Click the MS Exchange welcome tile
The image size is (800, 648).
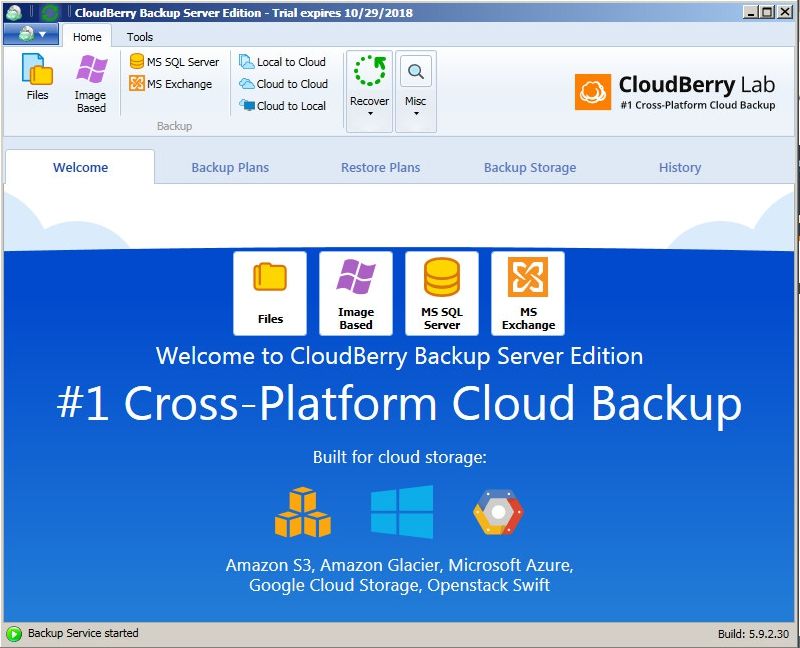[x=528, y=293]
